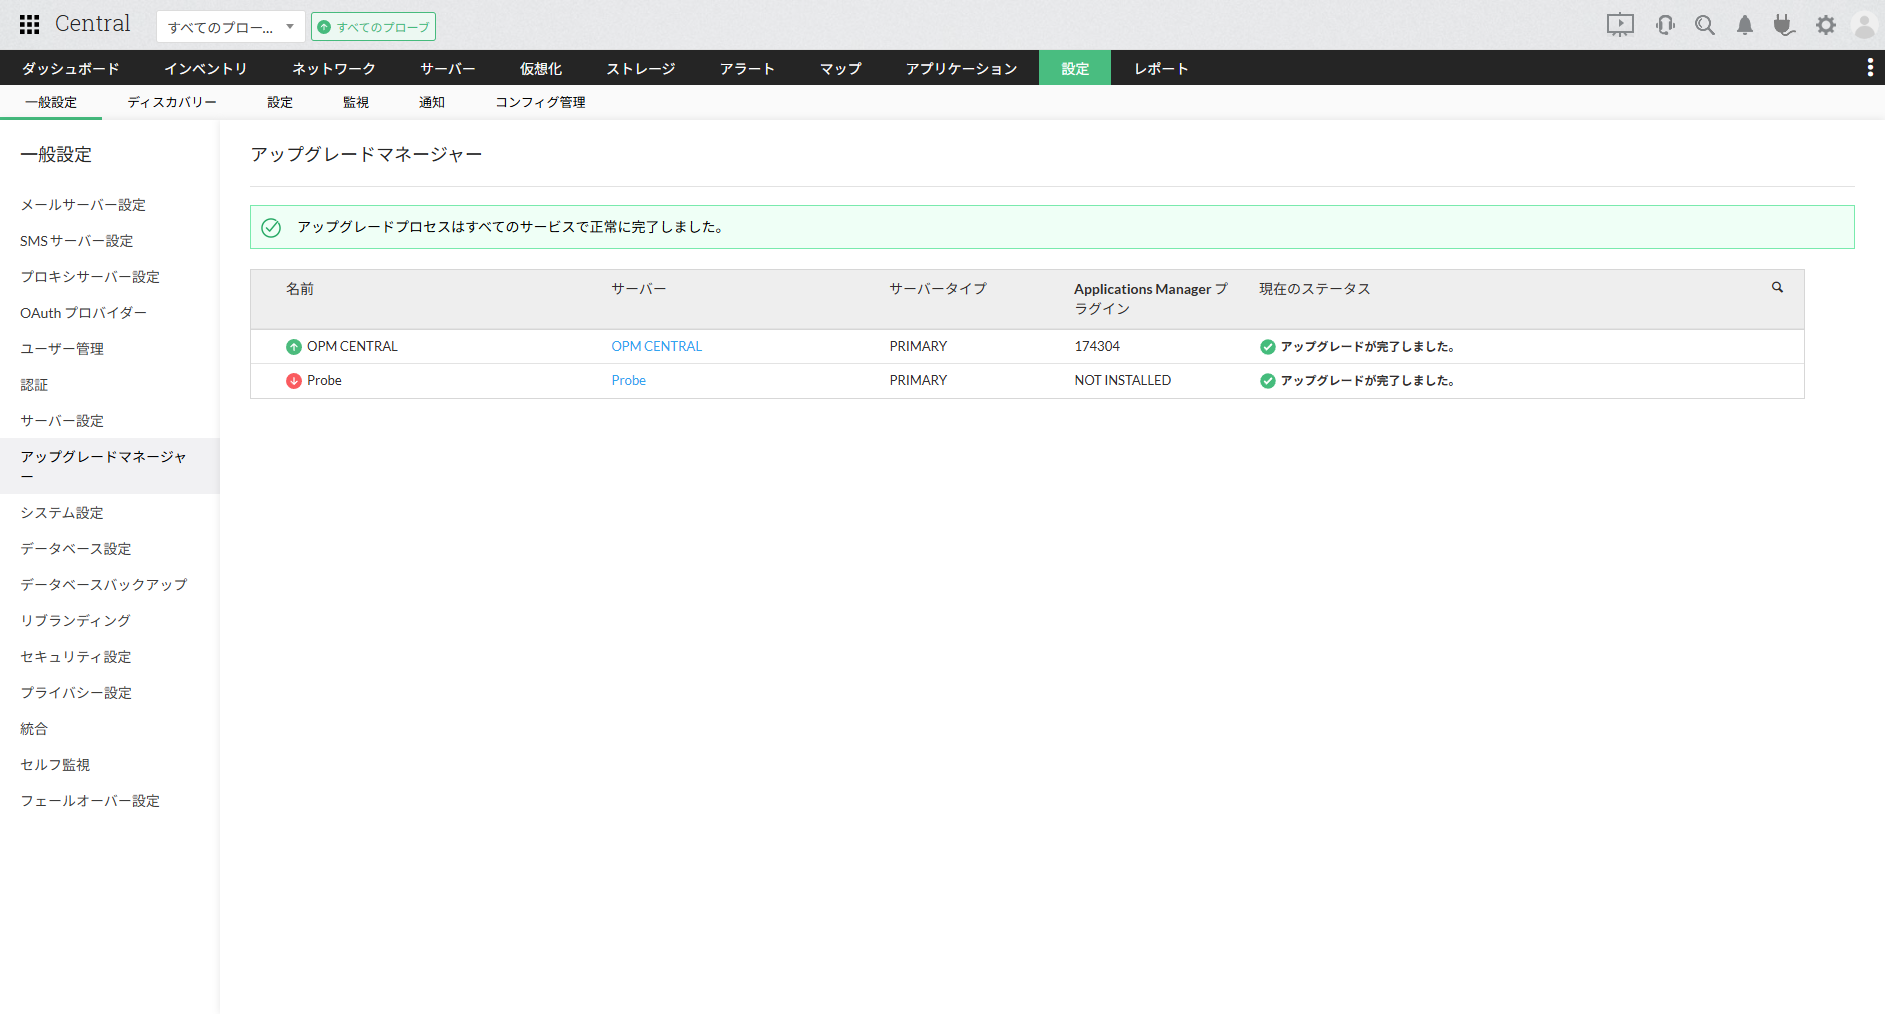Screen dimensions: 1885x1014
Task: Open メールサーバー設定 in the sidebar
Action: pos(83,205)
